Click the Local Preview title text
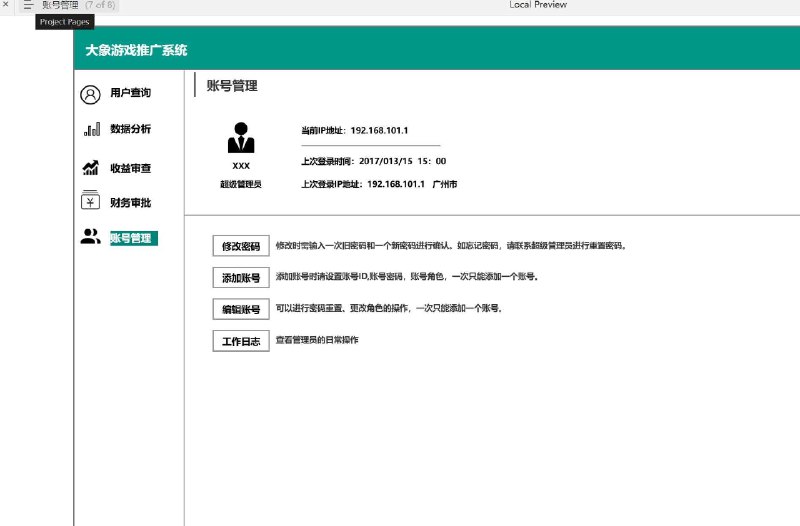 538,5
